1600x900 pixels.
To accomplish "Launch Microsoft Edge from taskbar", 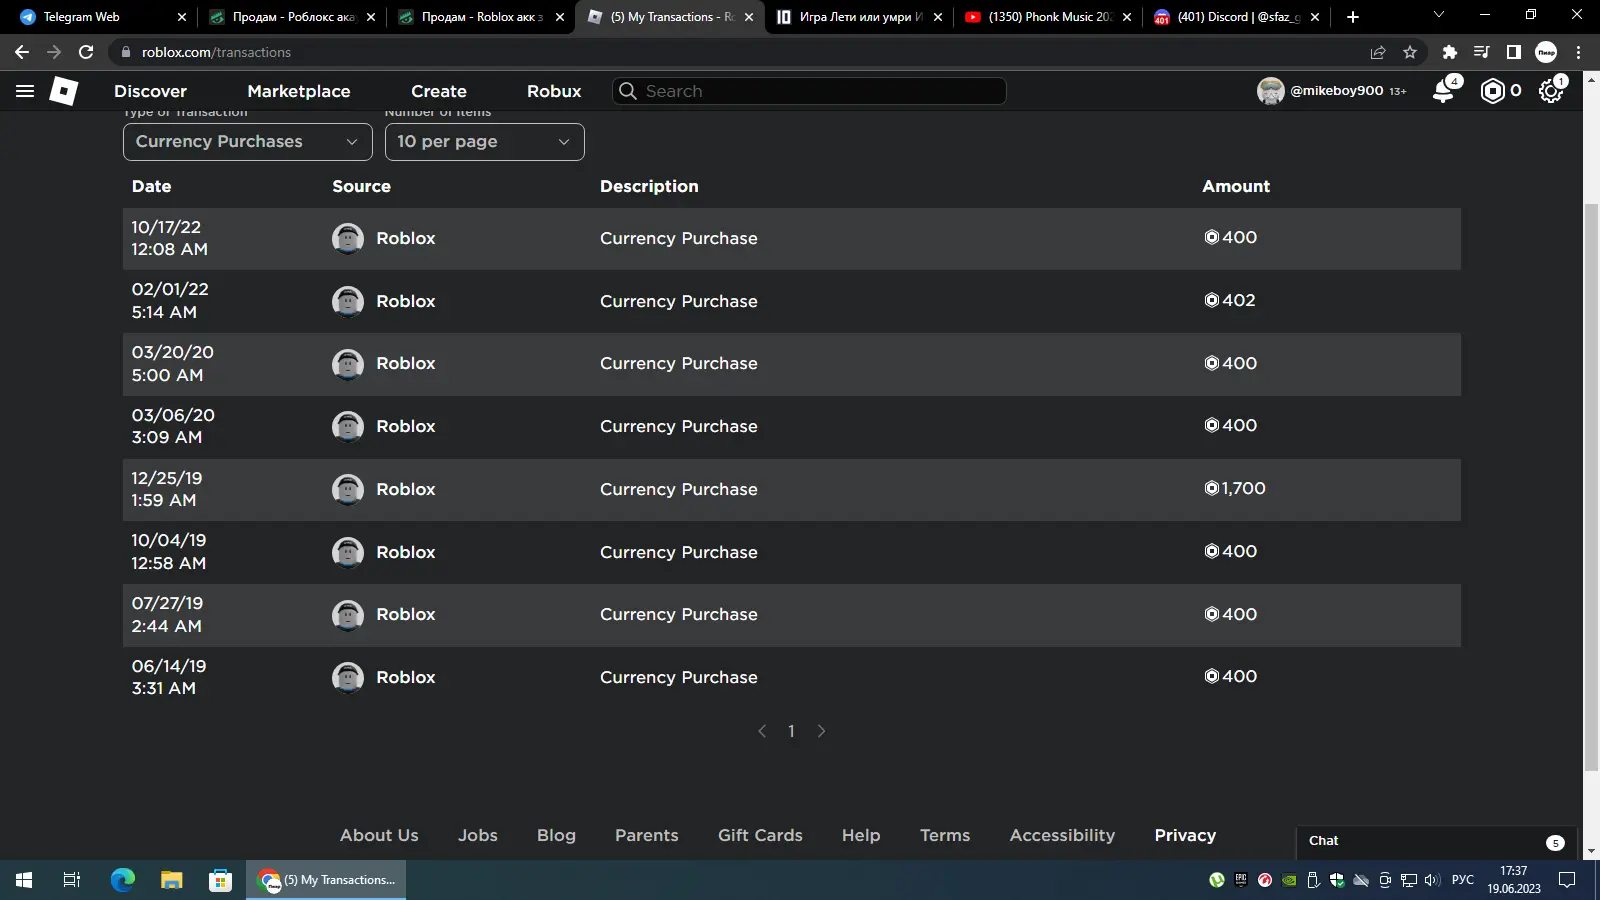I will [122, 880].
